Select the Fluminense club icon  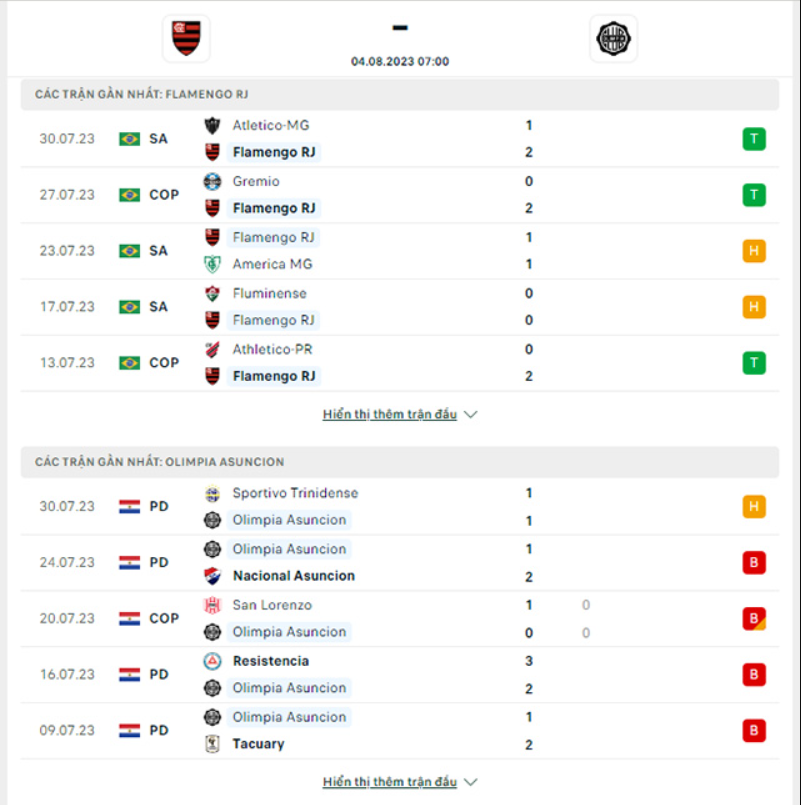pyautogui.click(x=210, y=293)
